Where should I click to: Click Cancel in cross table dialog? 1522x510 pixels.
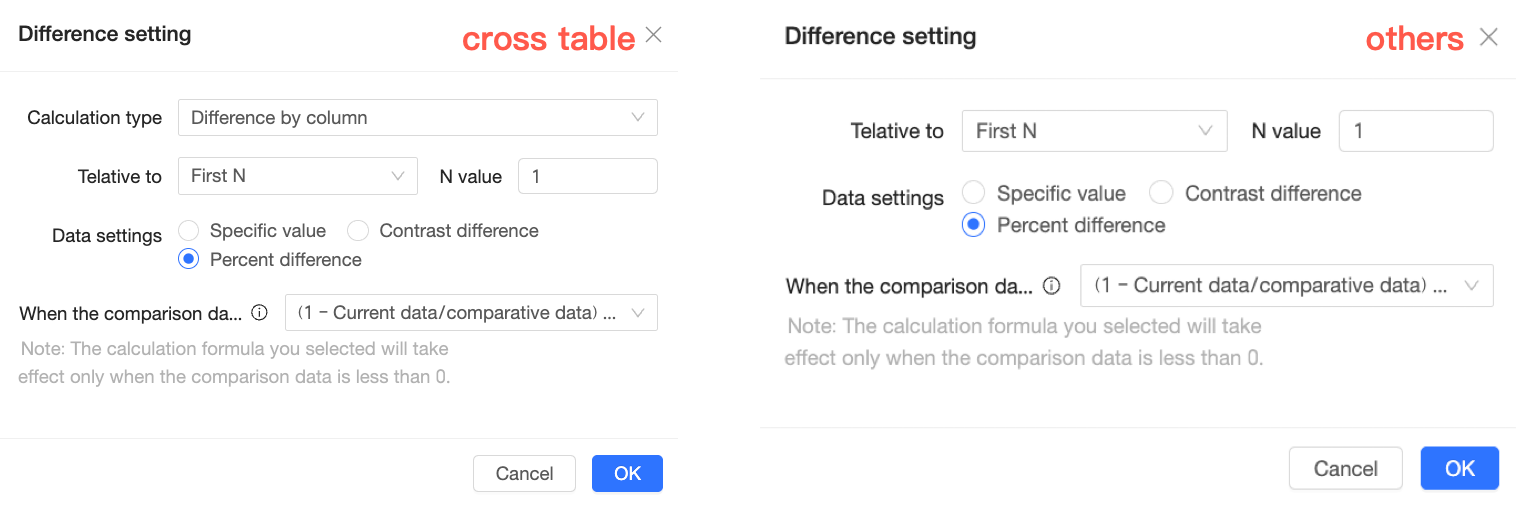pyautogui.click(x=524, y=474)
